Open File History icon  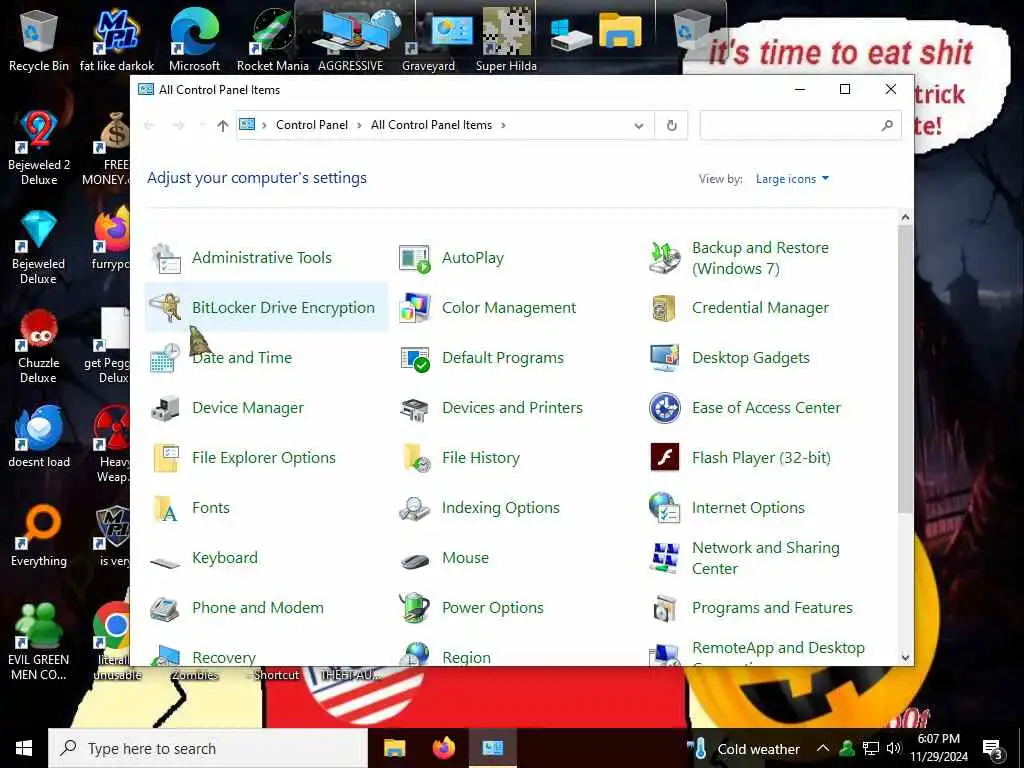(415, 458)
